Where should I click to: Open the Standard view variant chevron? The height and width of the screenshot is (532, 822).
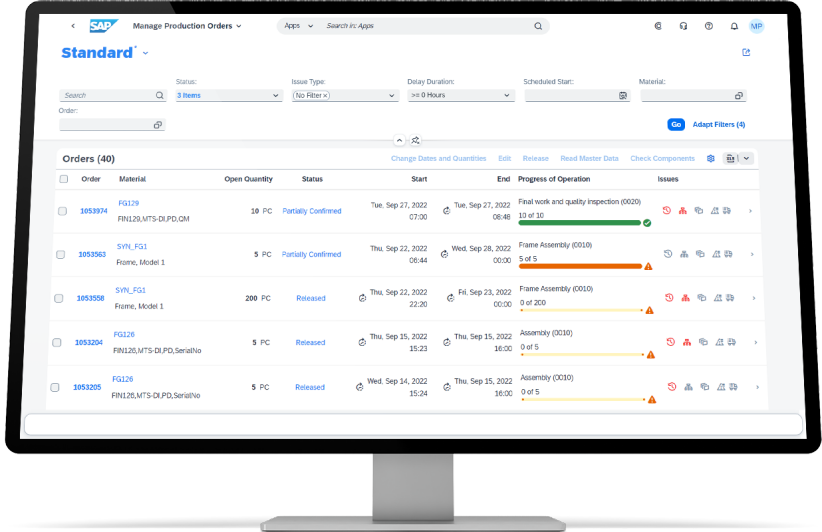[x=146, y=53]
